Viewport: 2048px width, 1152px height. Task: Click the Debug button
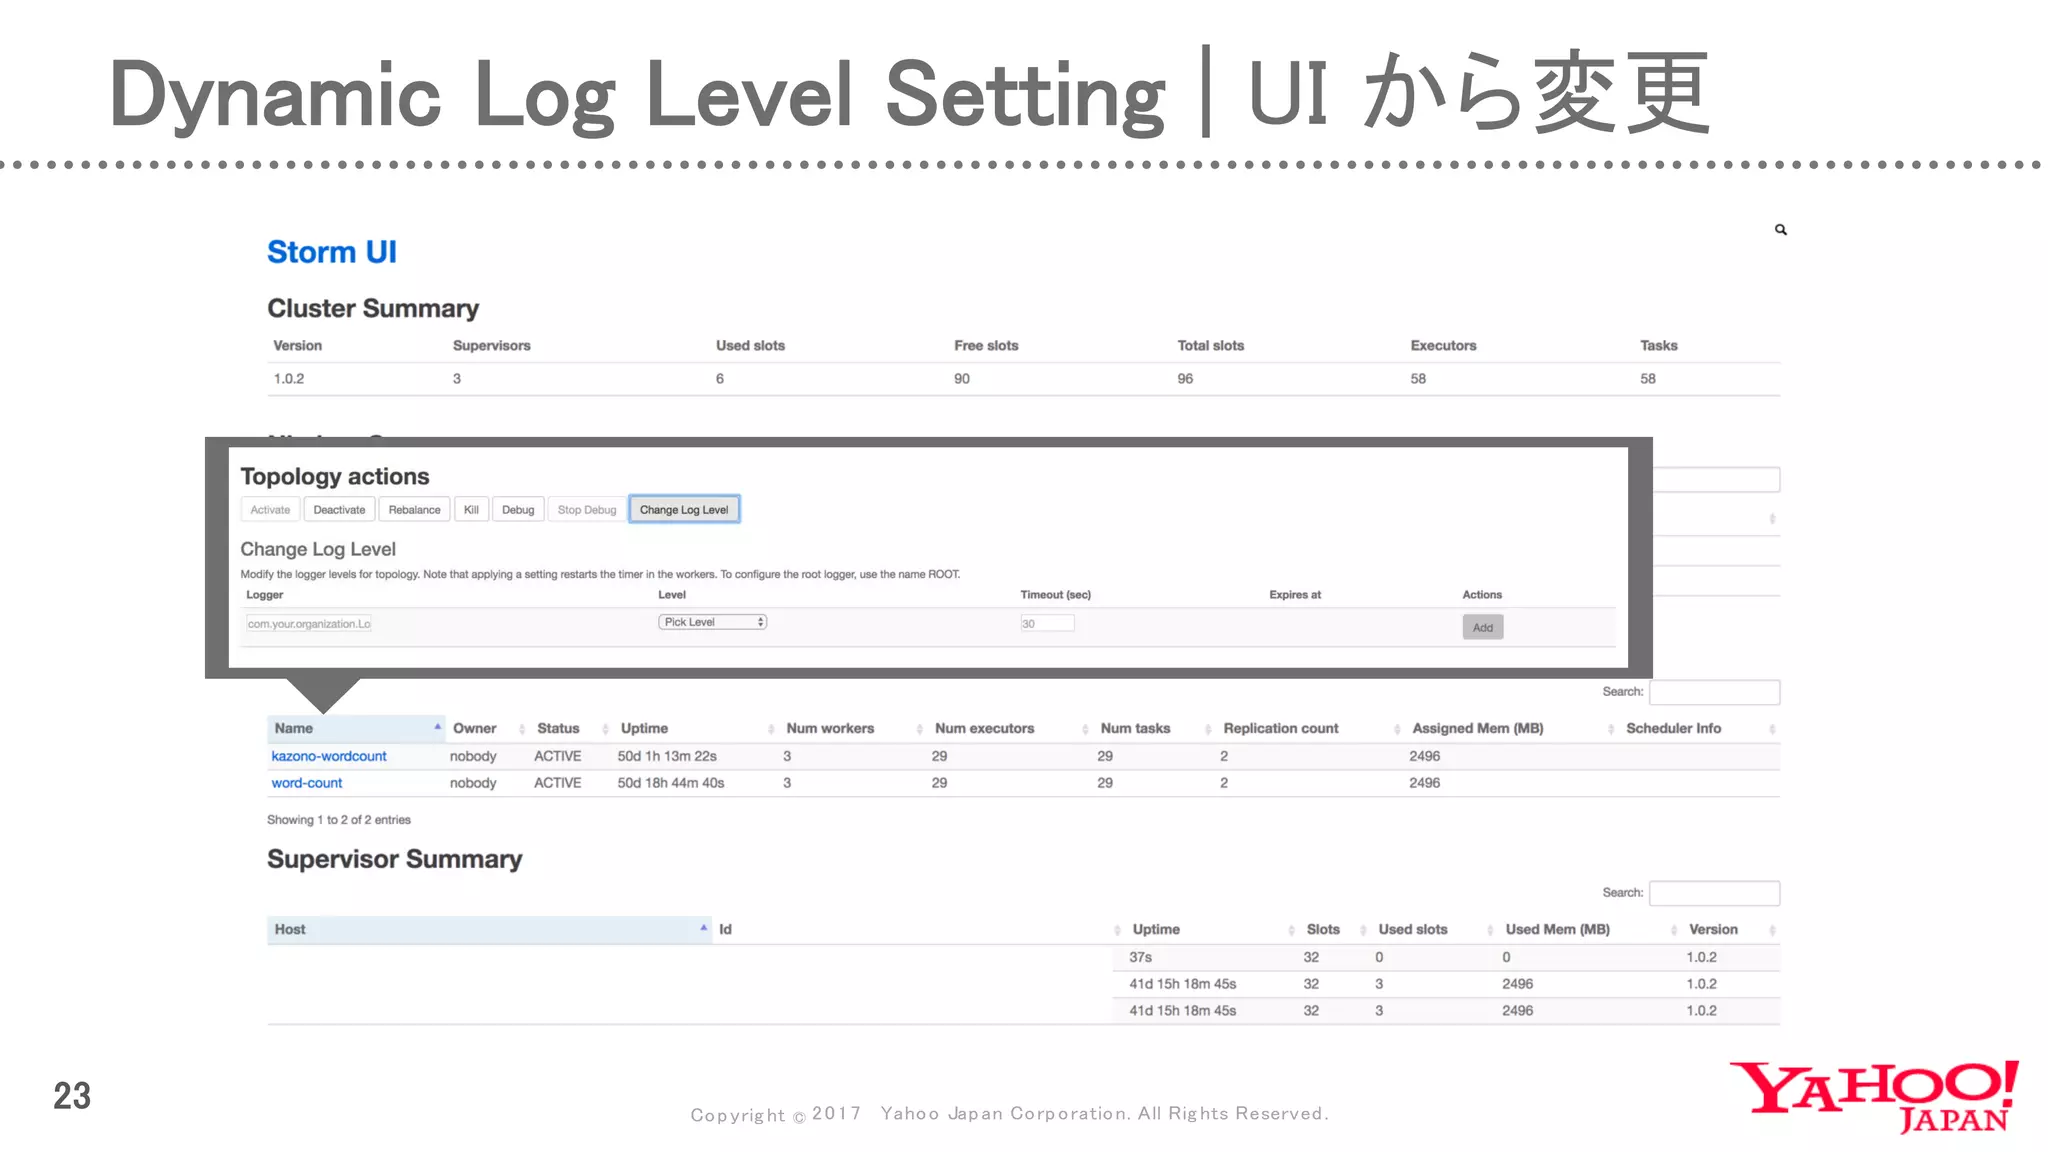click(x=518, y=510)
